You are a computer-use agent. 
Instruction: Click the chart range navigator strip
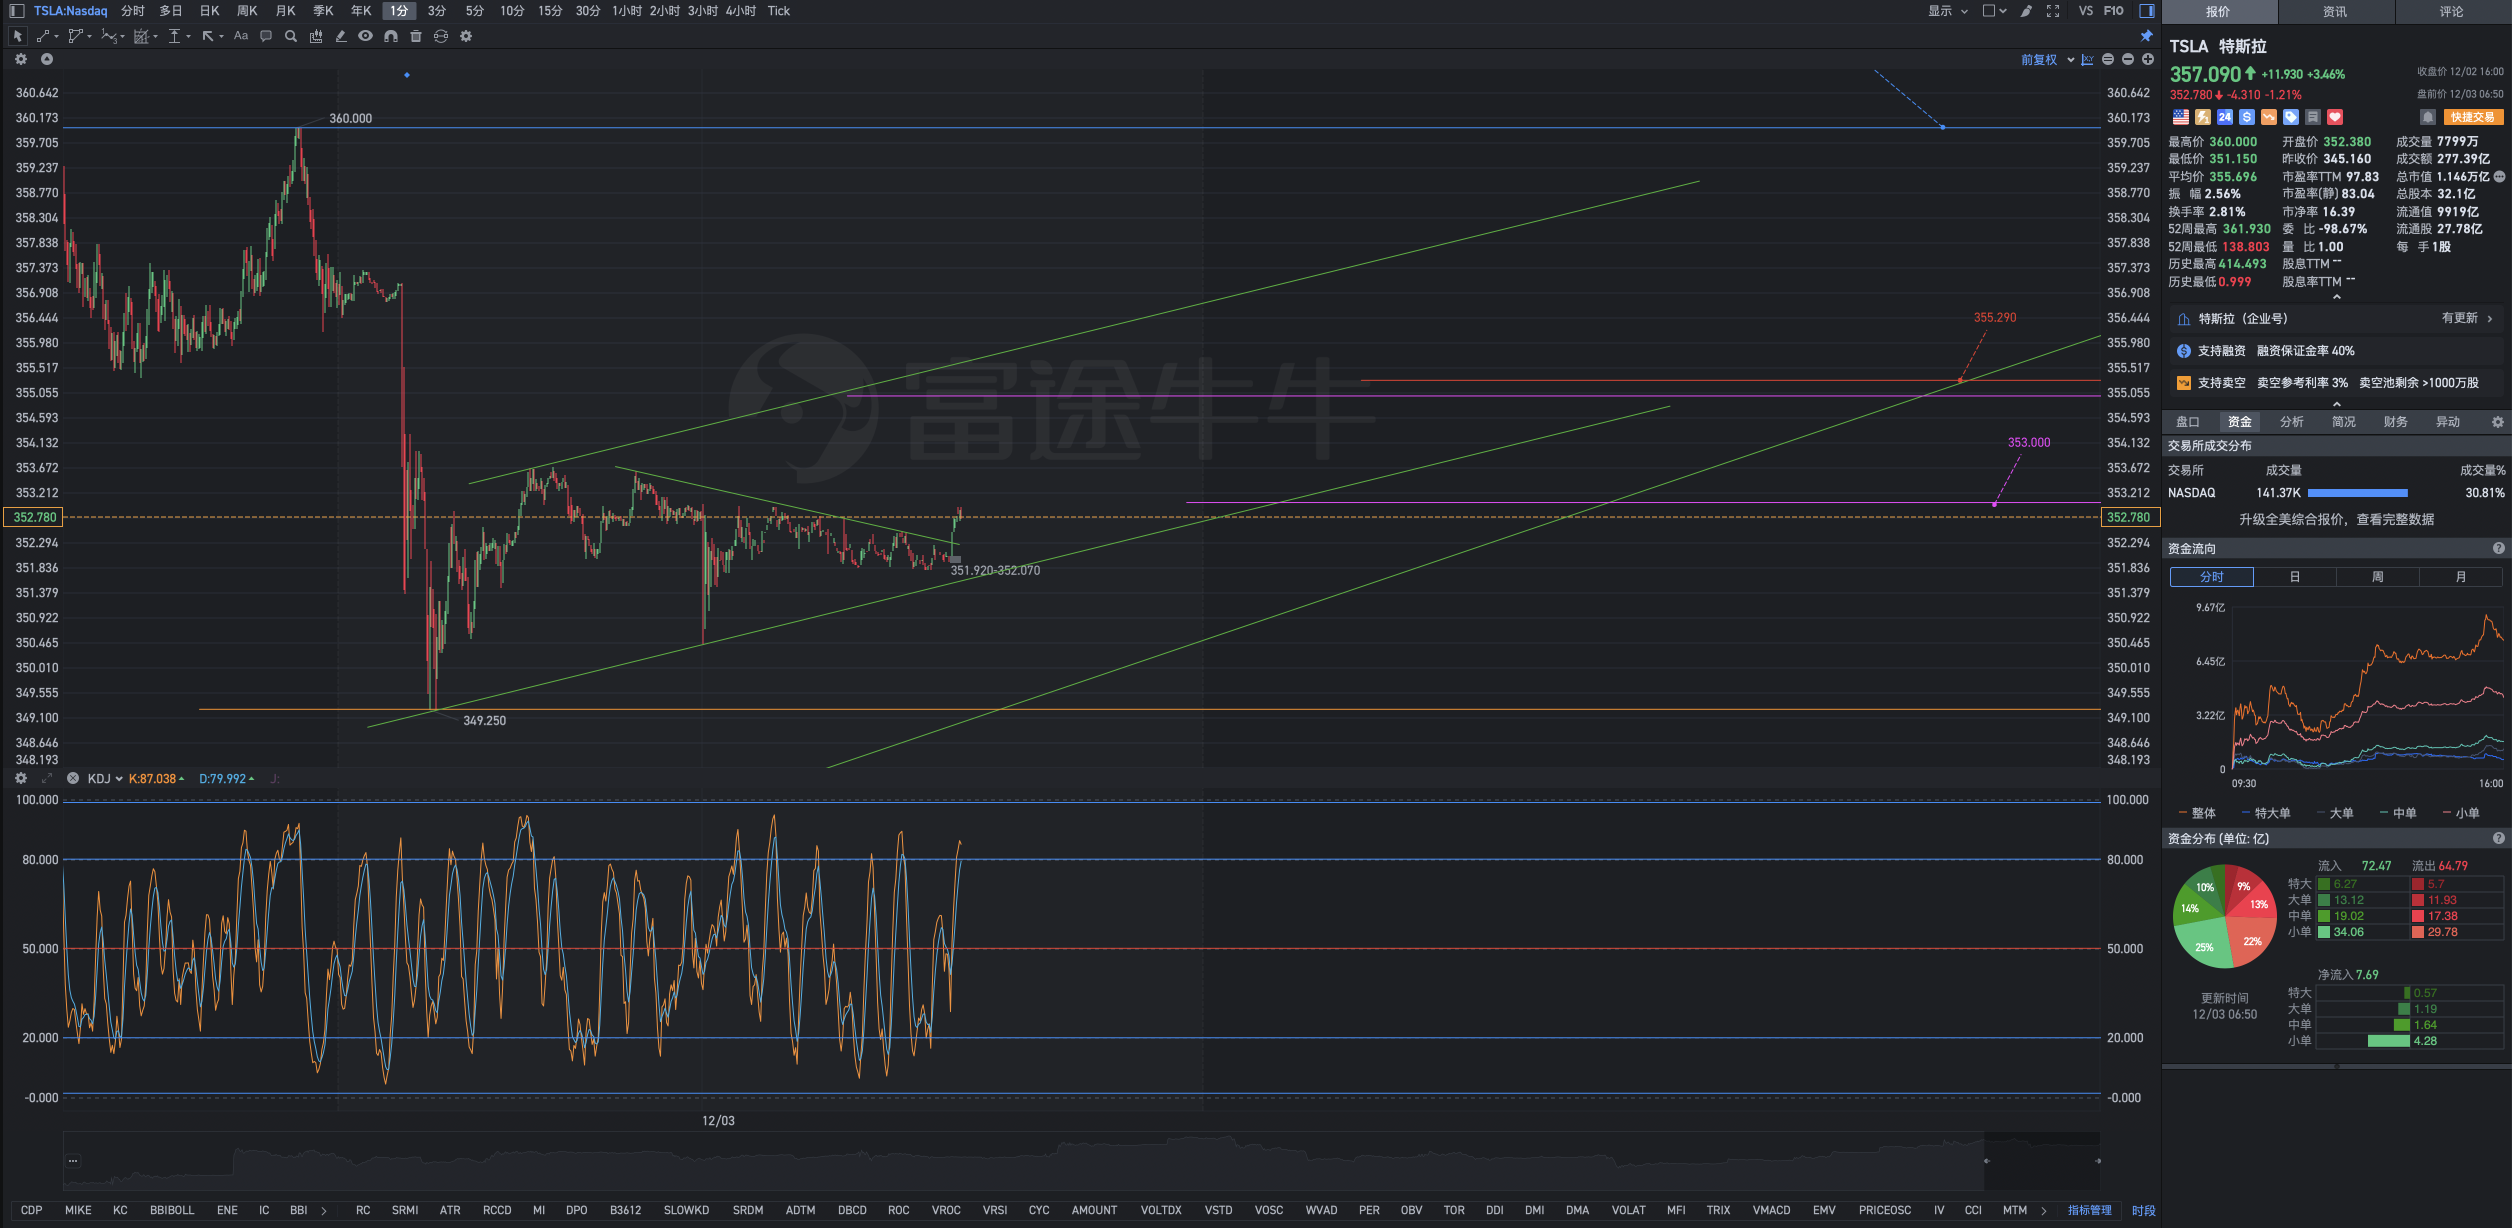coord(1081,1161)
